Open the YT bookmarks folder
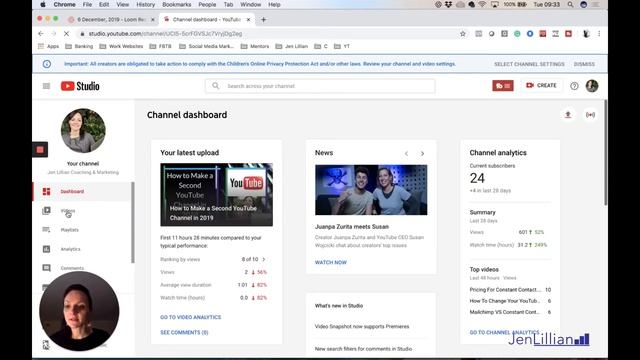Screen dimensions: 640x360 point(342,47)
